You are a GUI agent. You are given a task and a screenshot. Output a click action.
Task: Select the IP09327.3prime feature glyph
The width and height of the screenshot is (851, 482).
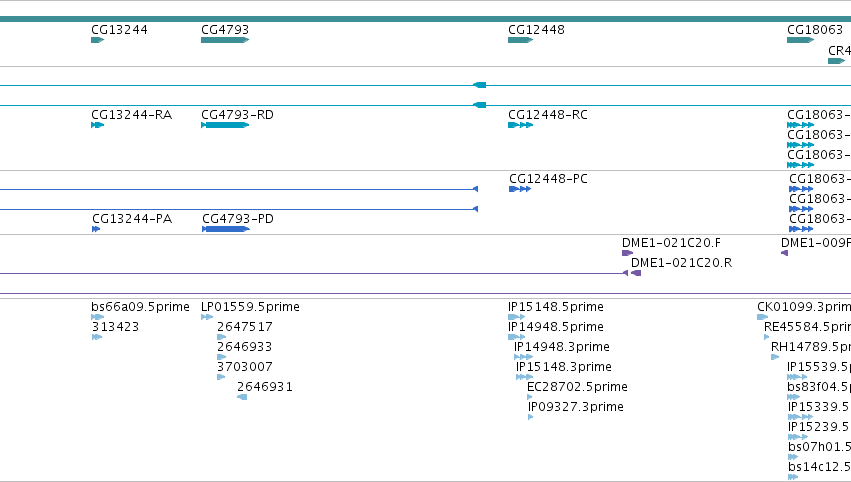[530, 417]
